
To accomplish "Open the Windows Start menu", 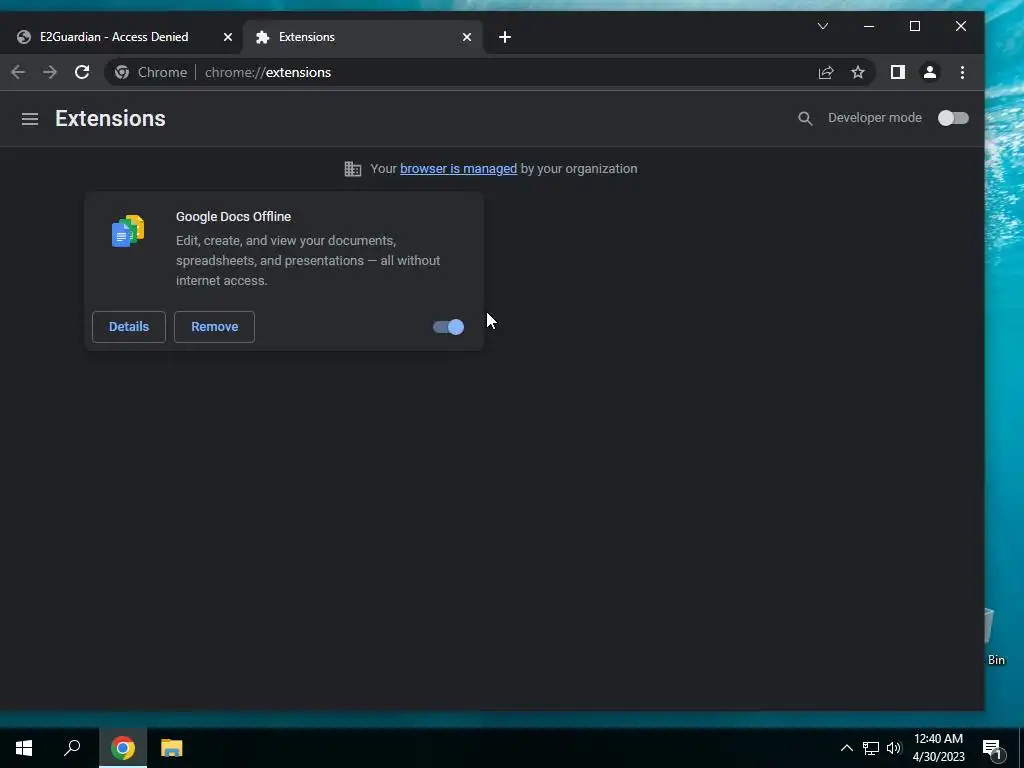I will click(x=24, y=748).
